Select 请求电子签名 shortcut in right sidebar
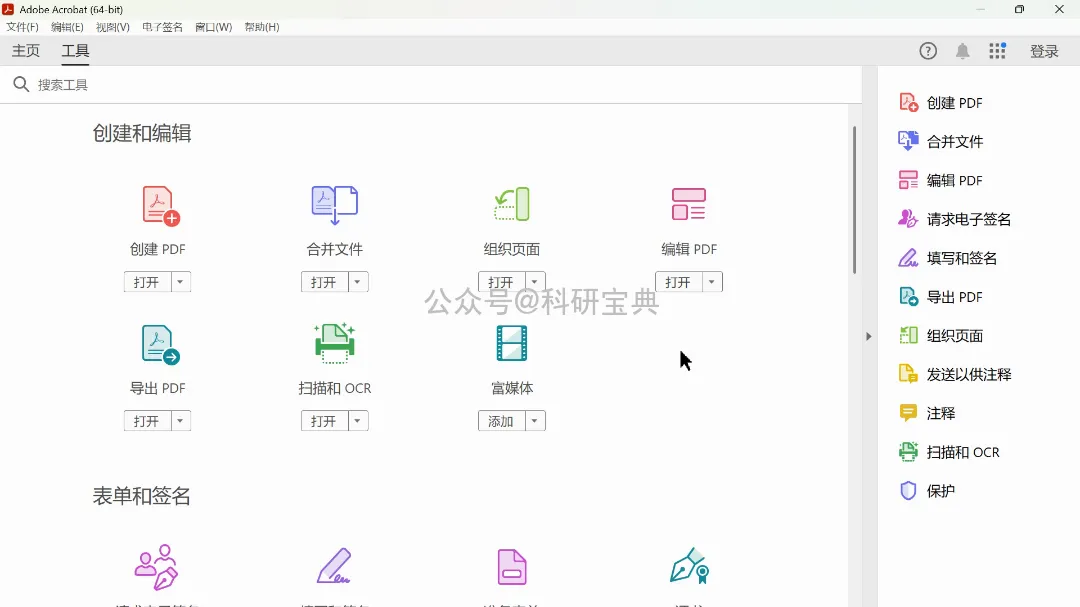1080x607 pixels. [955, 219]
